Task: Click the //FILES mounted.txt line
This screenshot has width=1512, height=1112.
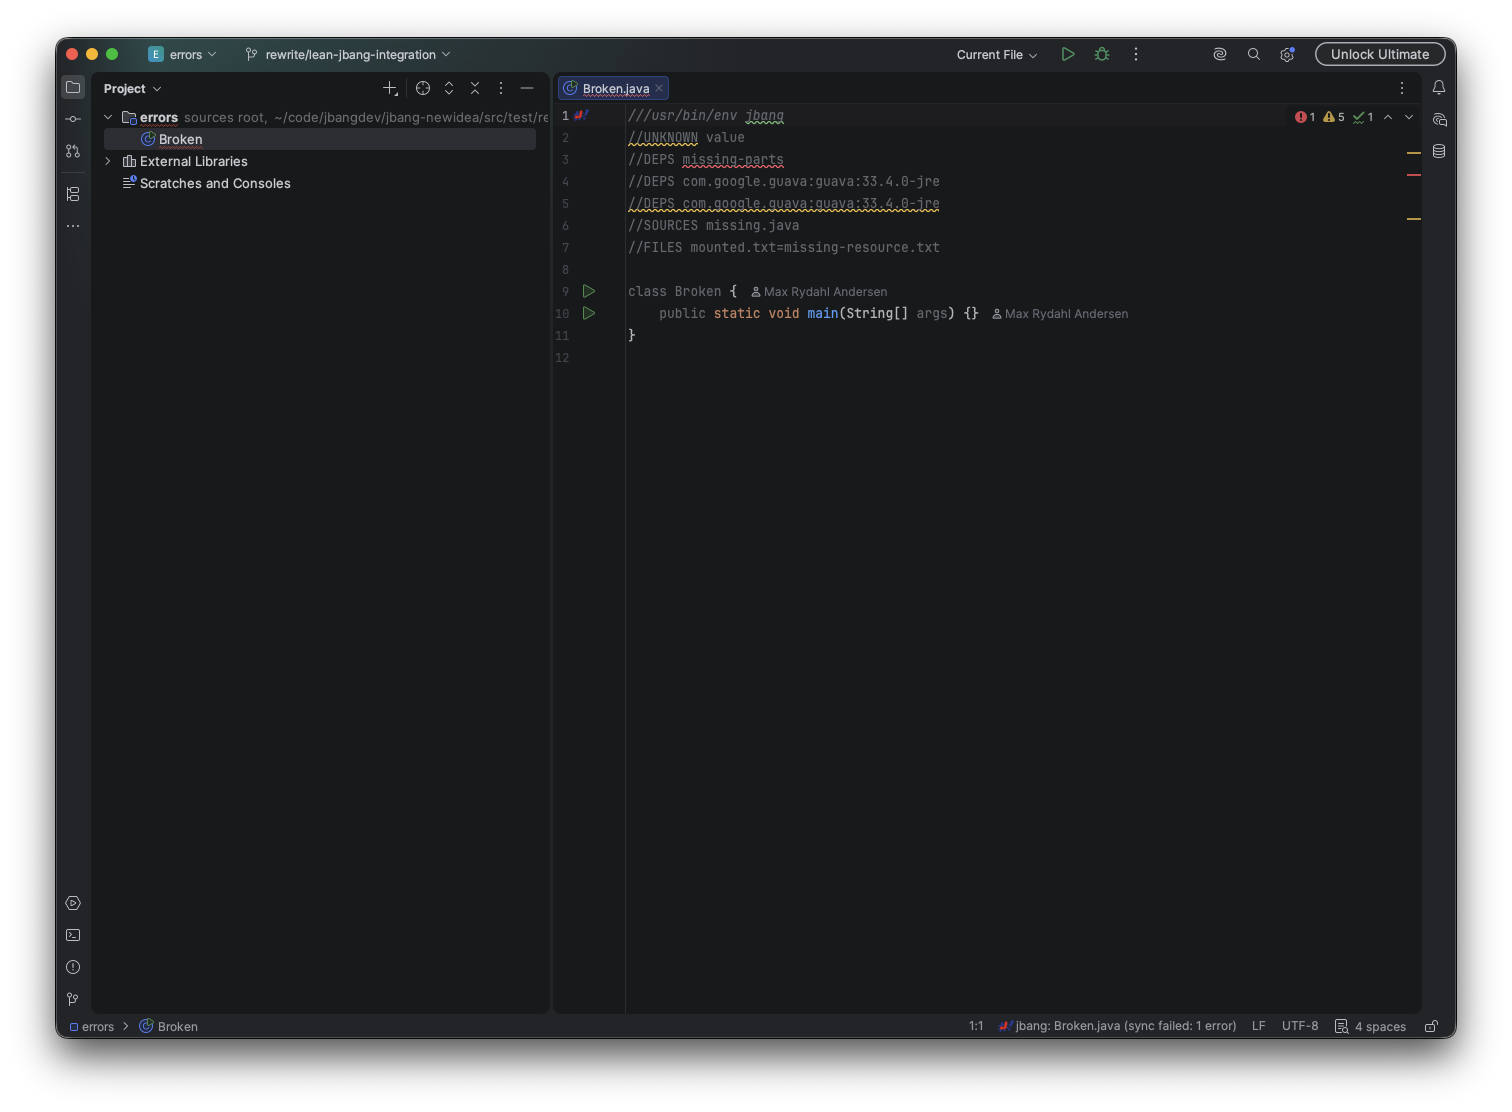Action: tap(784, 248)
